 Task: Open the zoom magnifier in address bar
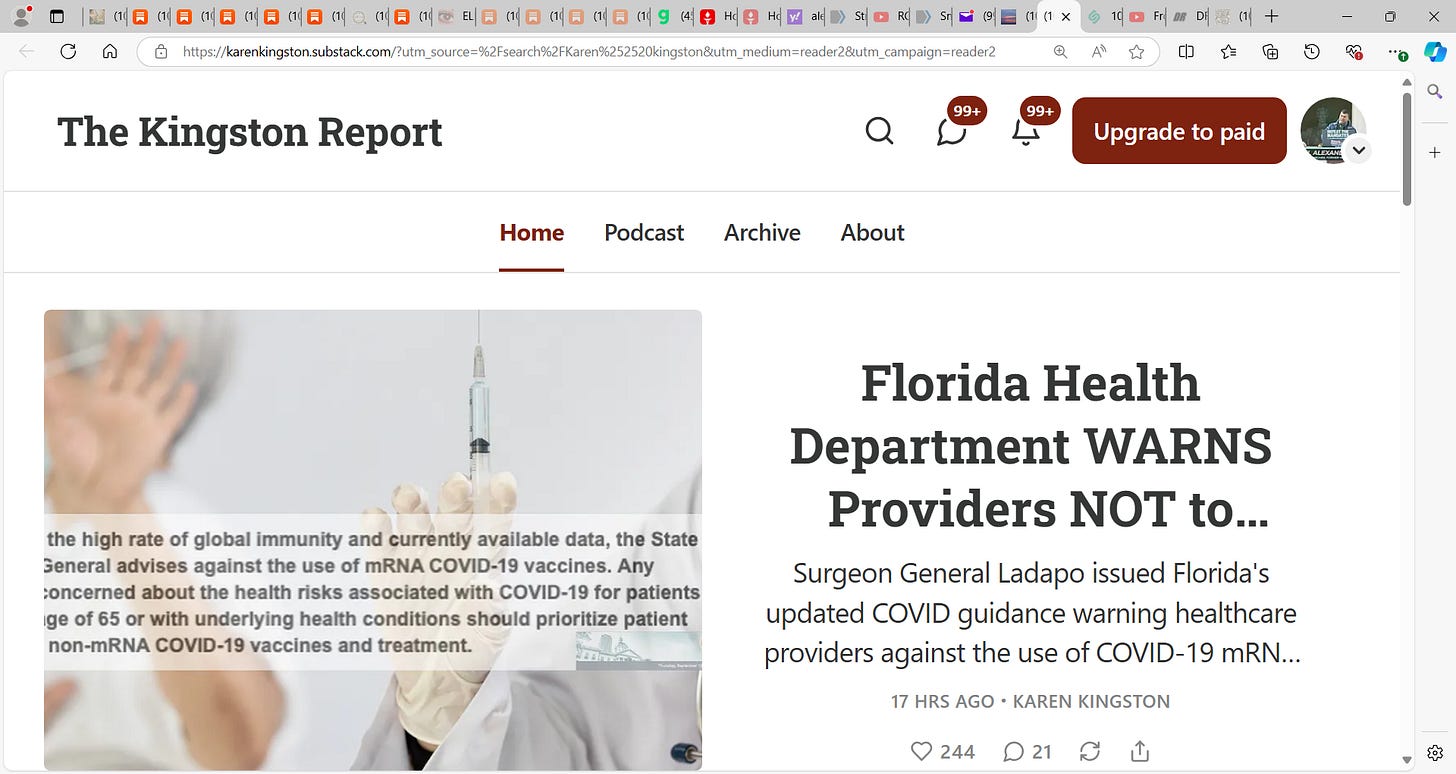coord(1060,51)
